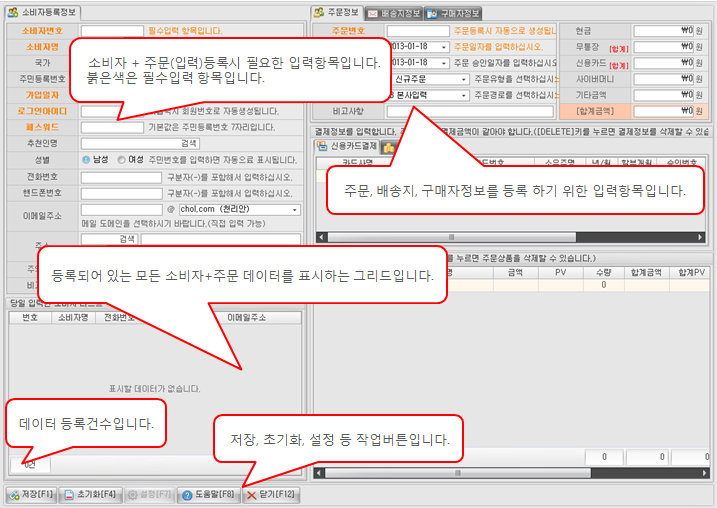Expand the 신규주문 order type dropdown
Screen dimensions: 717x508
464,79
